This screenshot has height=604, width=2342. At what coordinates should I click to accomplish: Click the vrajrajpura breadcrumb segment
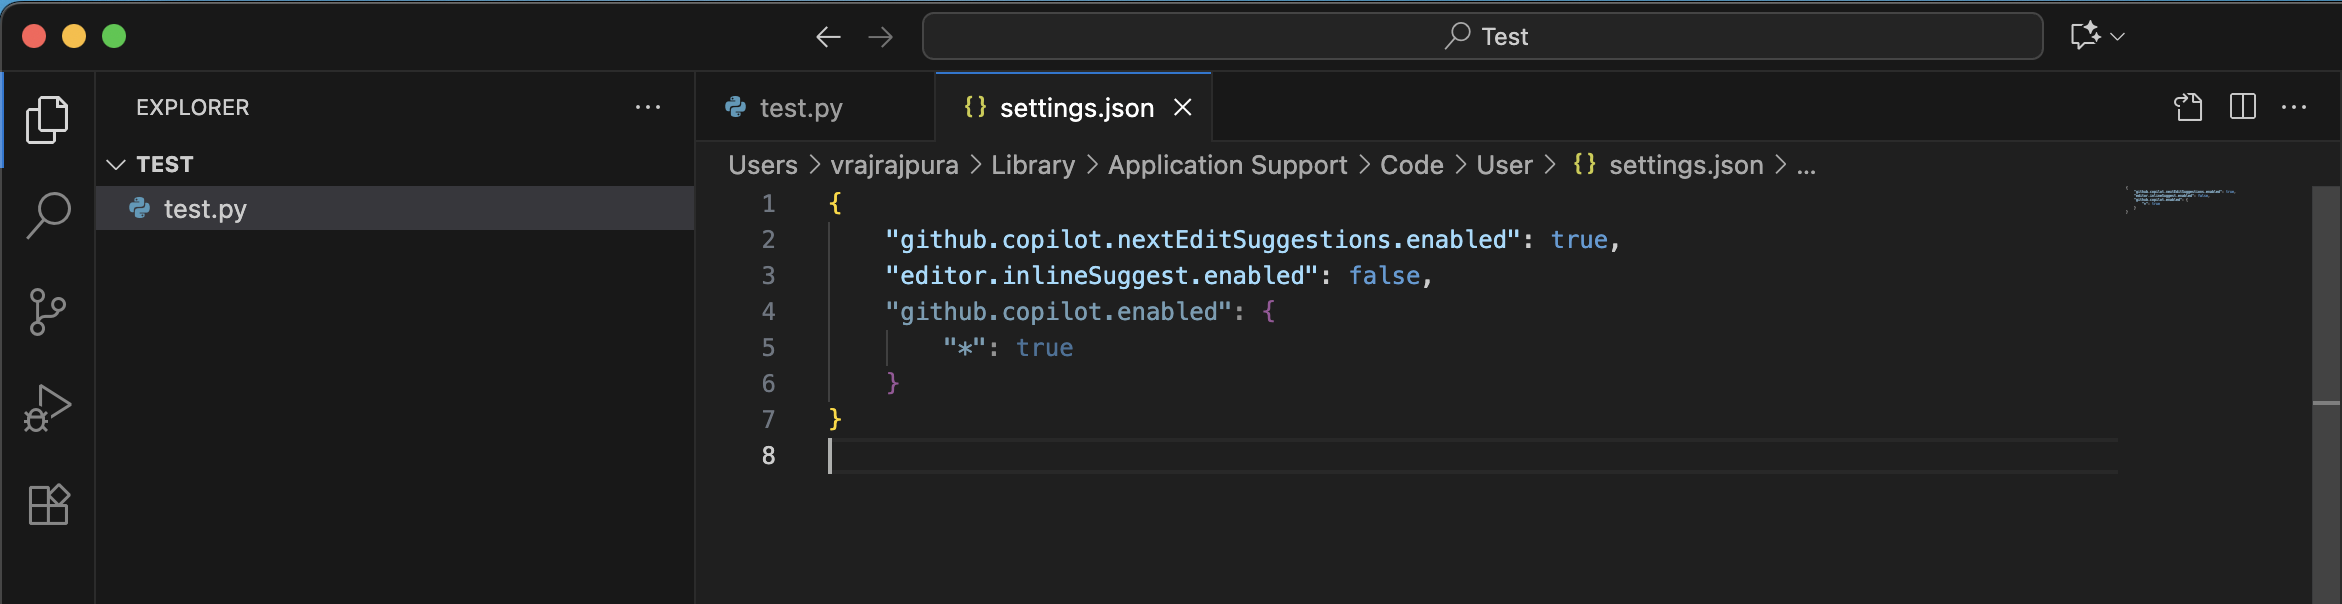894,165
